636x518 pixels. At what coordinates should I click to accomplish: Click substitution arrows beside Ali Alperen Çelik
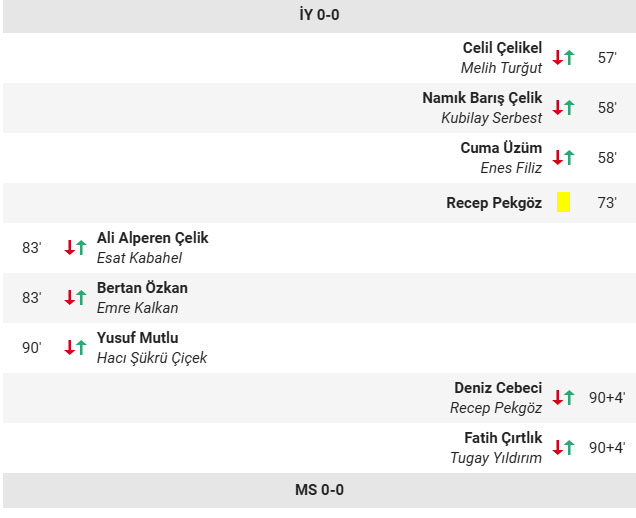coord(76,248)
